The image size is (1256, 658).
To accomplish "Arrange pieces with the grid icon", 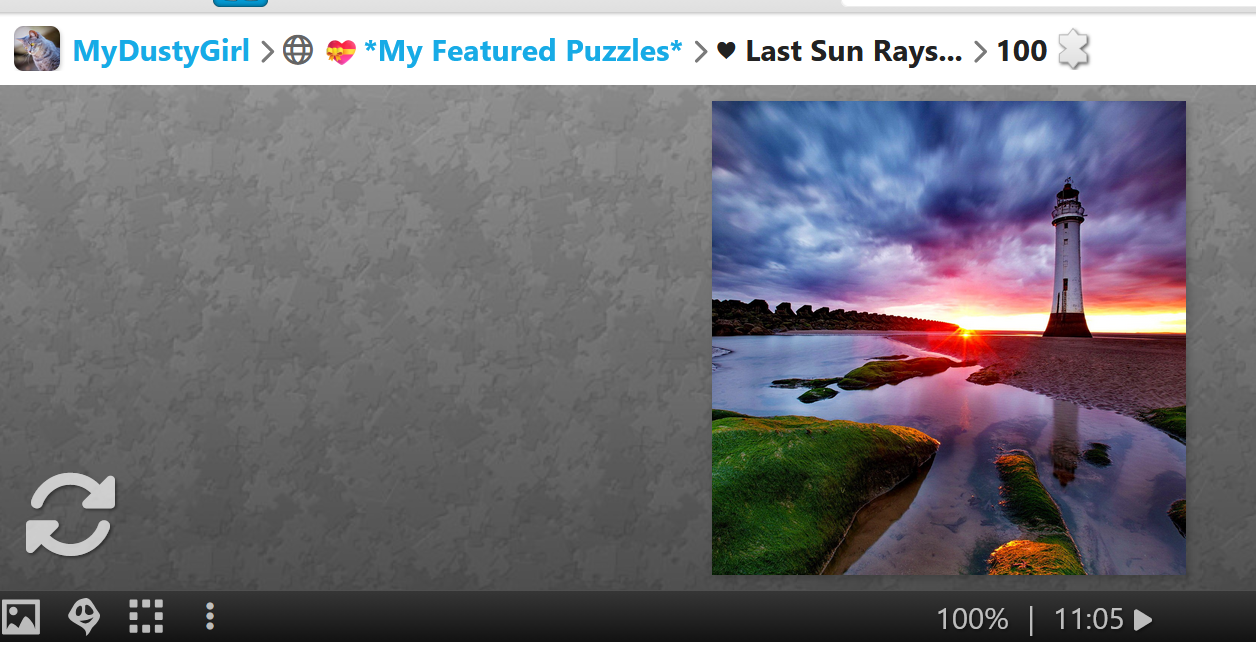I will (x=146, y=617).
